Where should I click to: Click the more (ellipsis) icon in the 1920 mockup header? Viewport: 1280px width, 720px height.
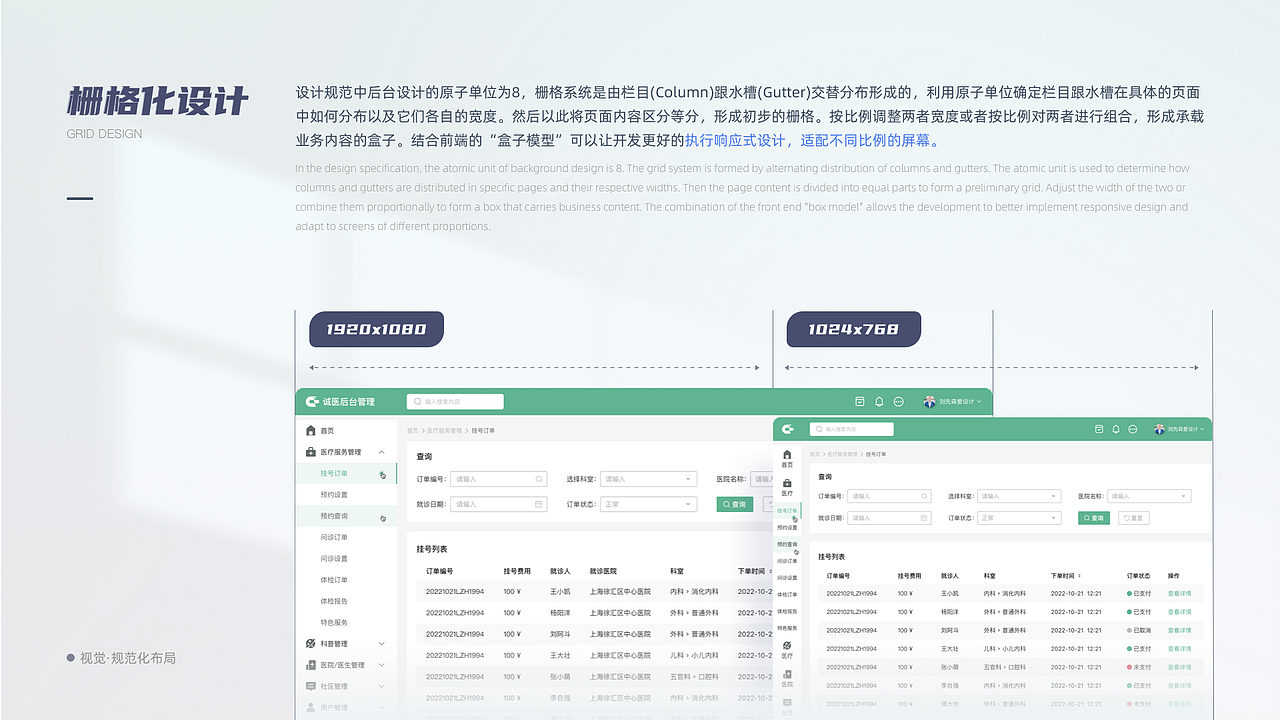[898, 401]
